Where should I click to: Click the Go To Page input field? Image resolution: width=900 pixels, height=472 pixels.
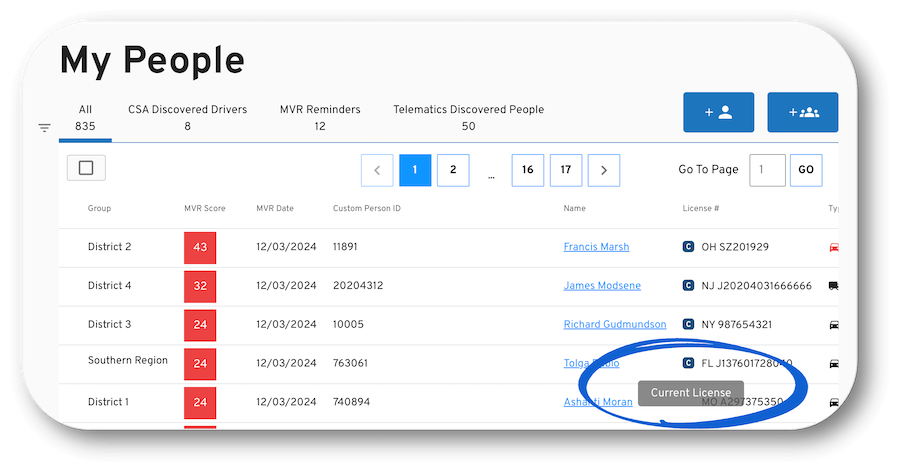pyautogui.click(x=767, y=170)
